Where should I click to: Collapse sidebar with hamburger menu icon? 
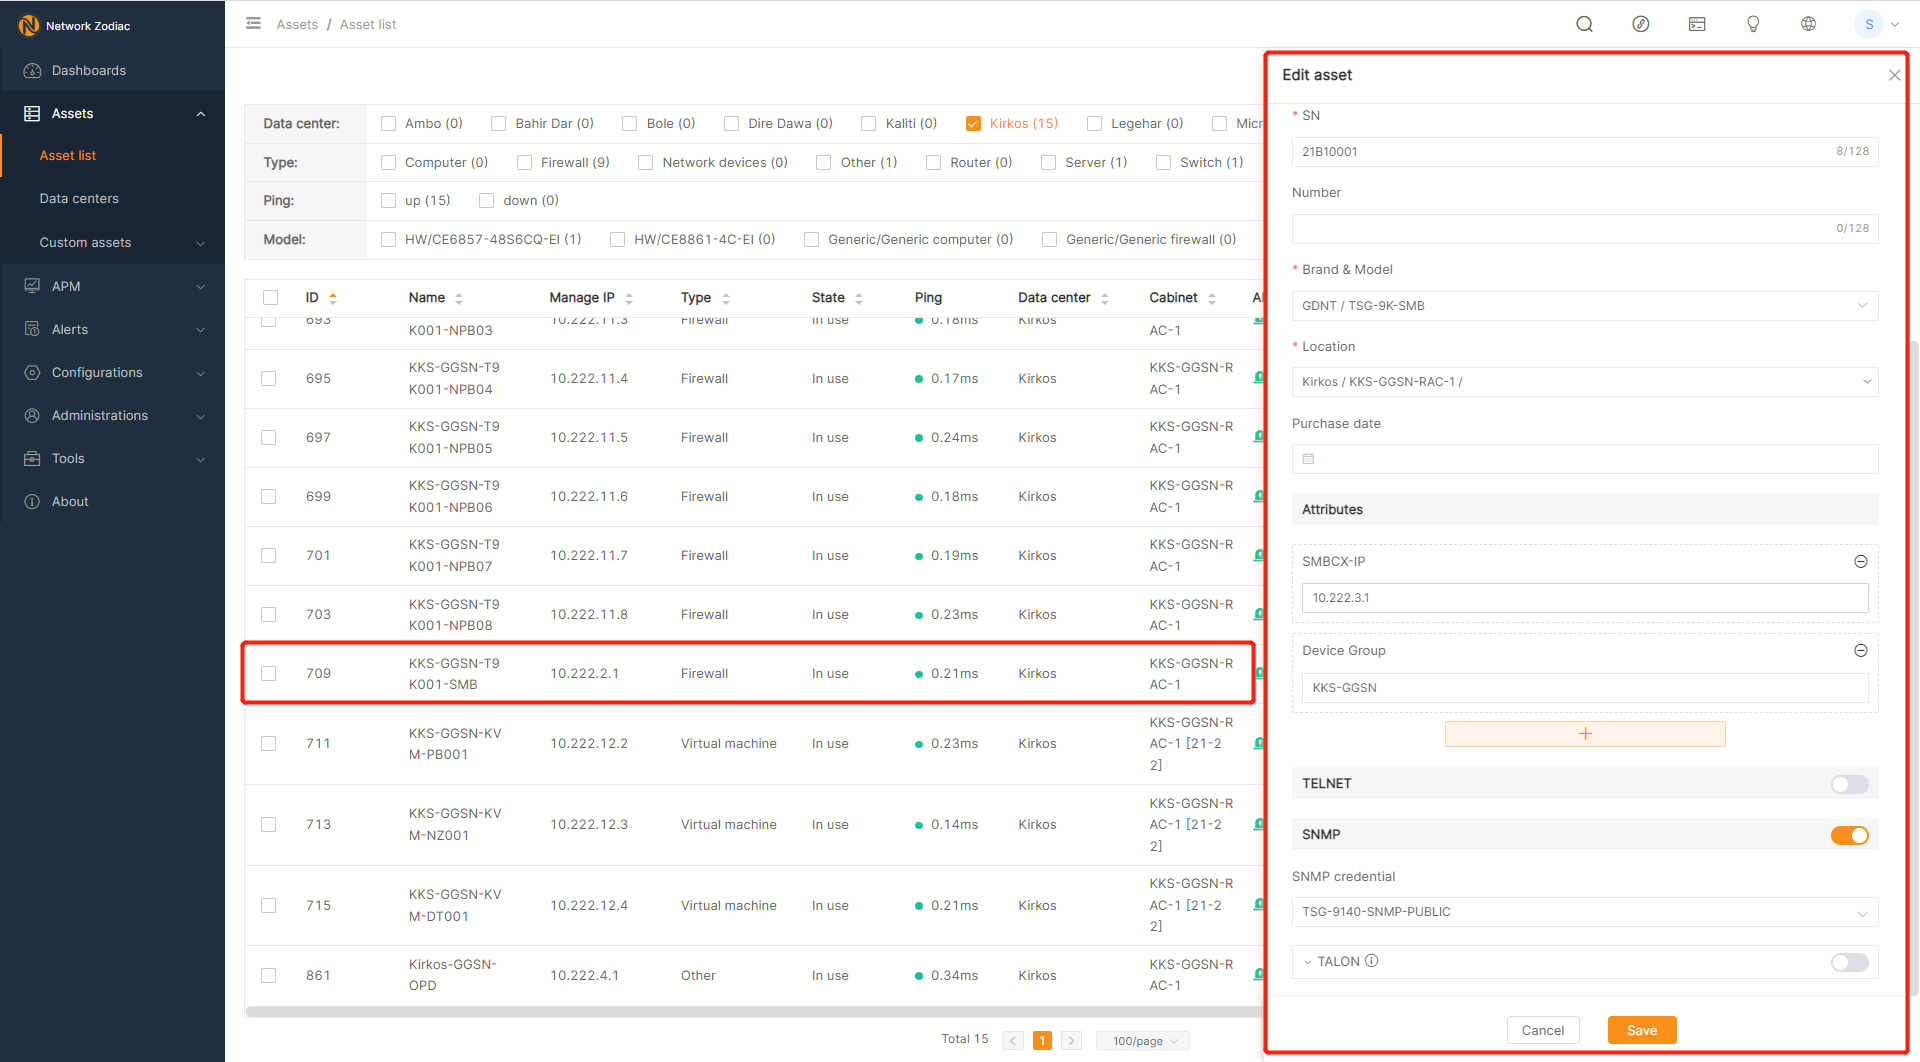pyautogui.click(x=253, y=24)
